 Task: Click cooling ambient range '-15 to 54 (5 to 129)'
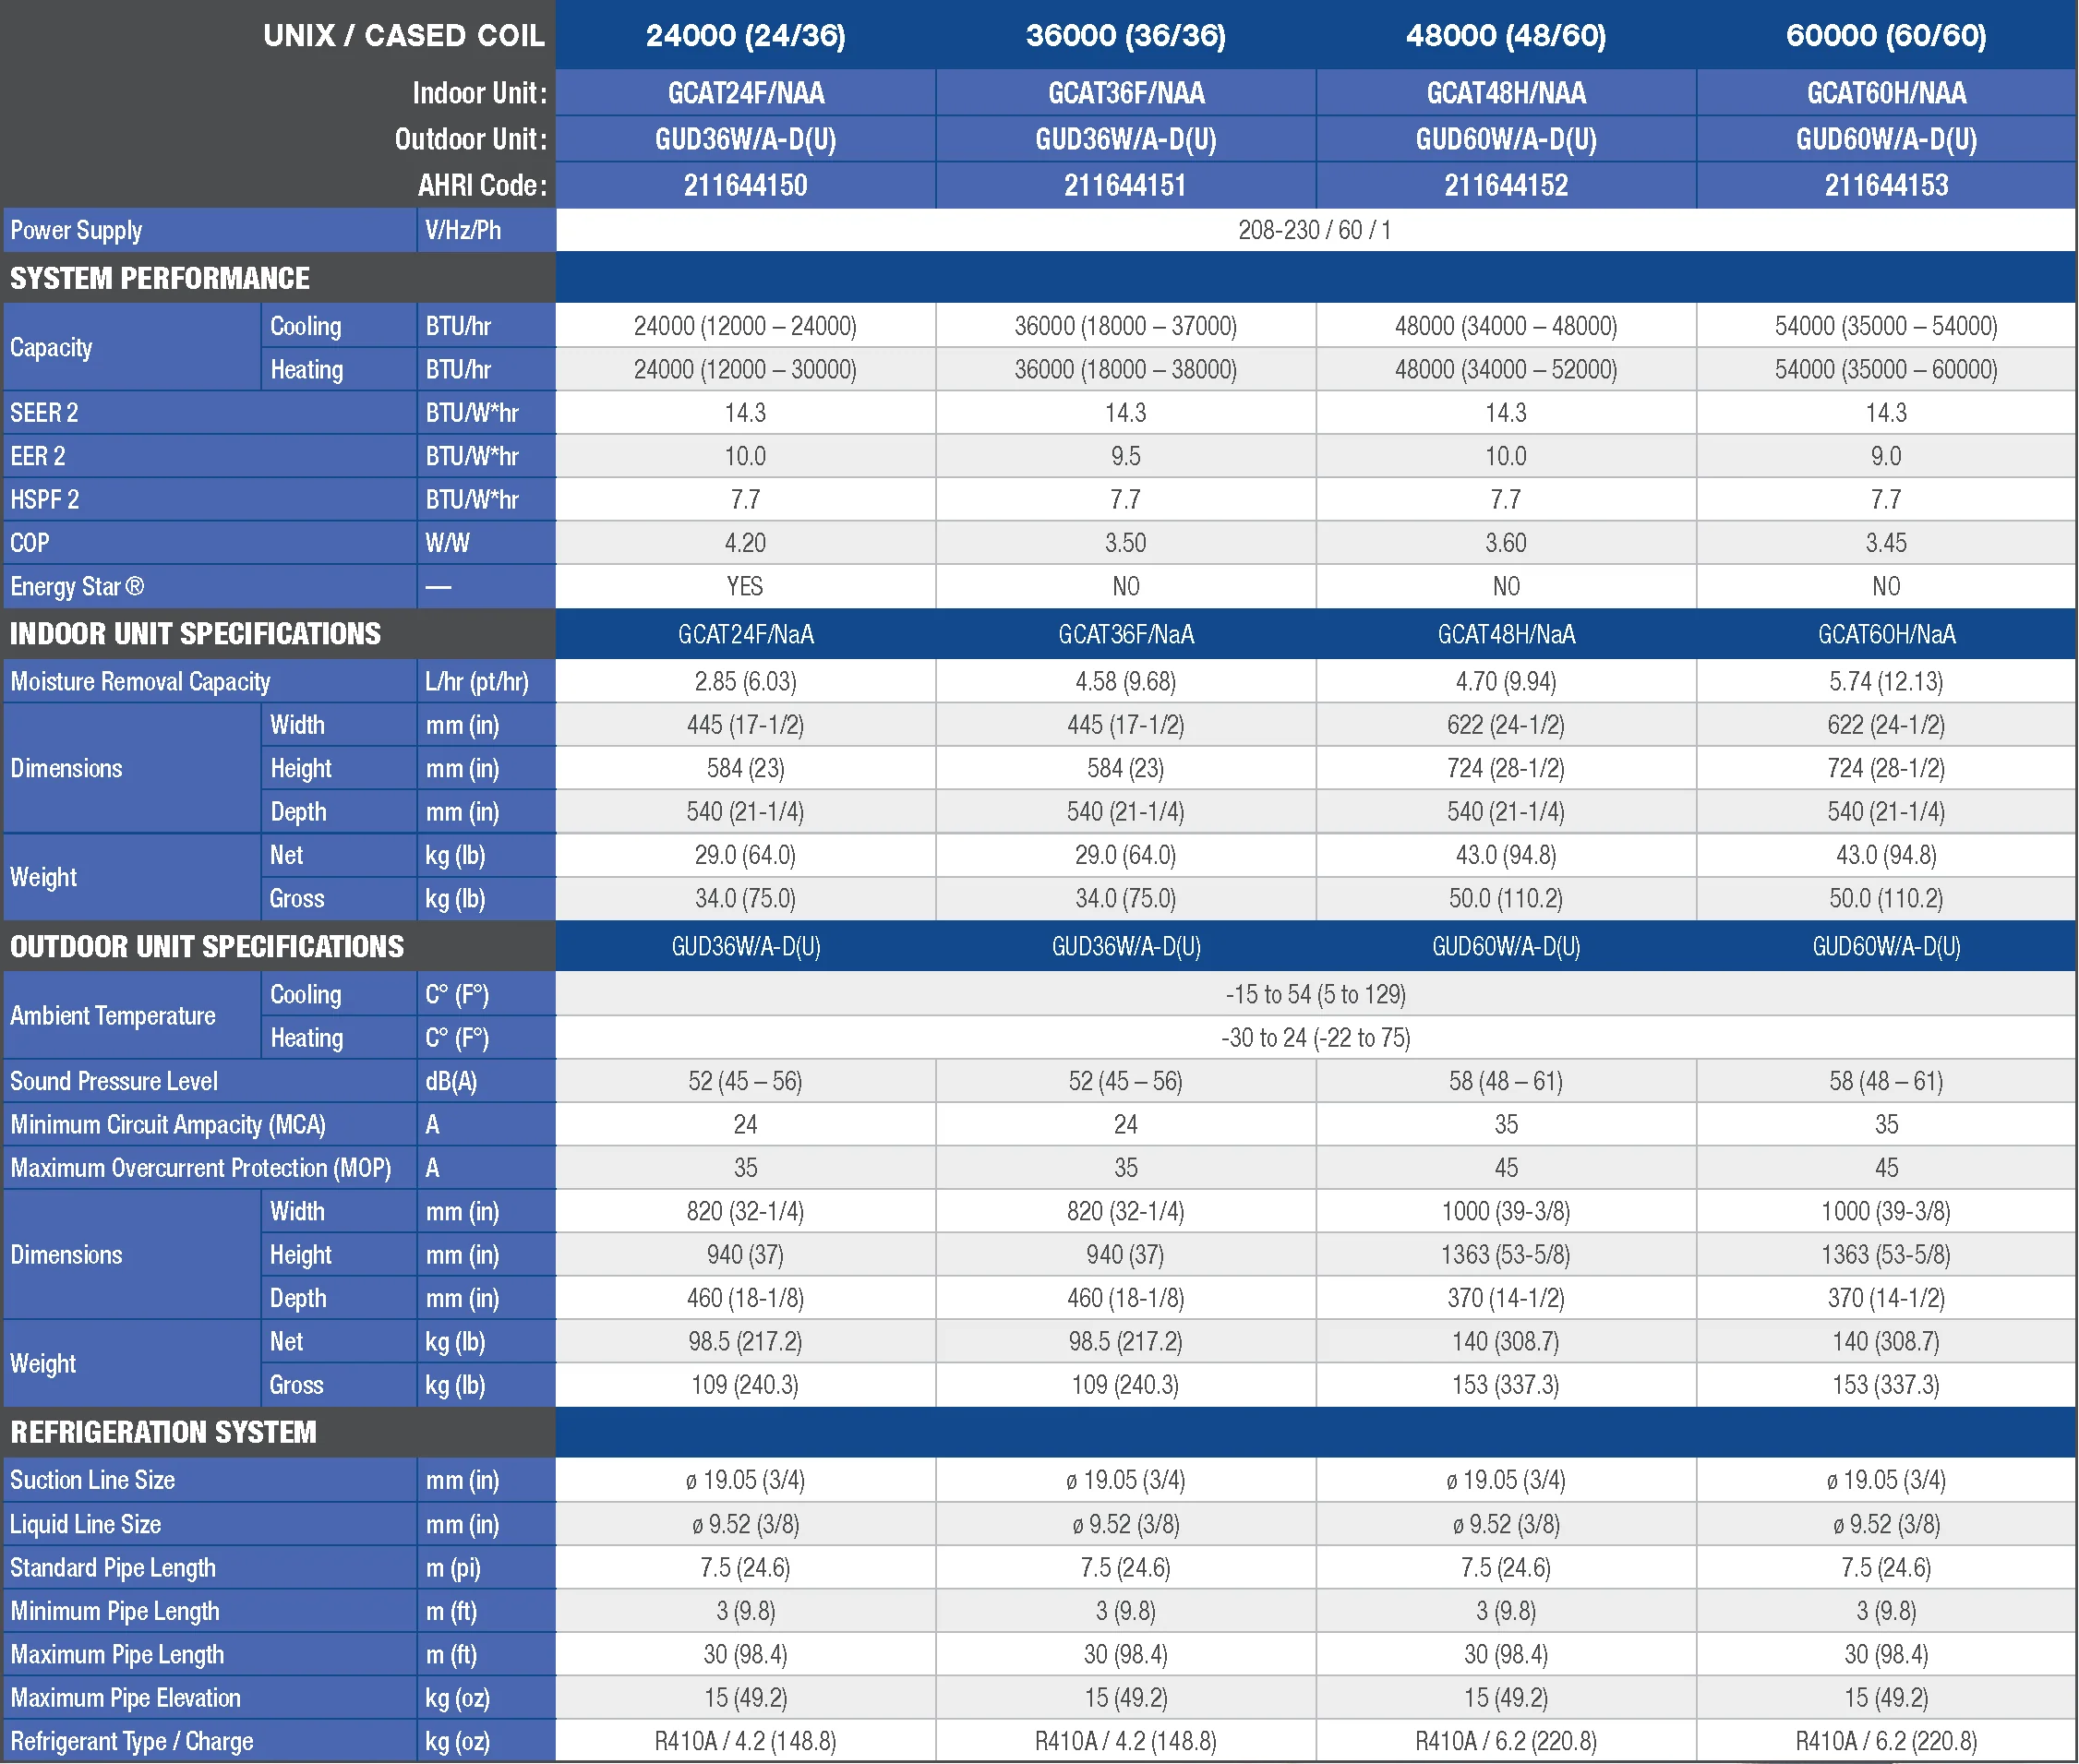[1315, 994]
